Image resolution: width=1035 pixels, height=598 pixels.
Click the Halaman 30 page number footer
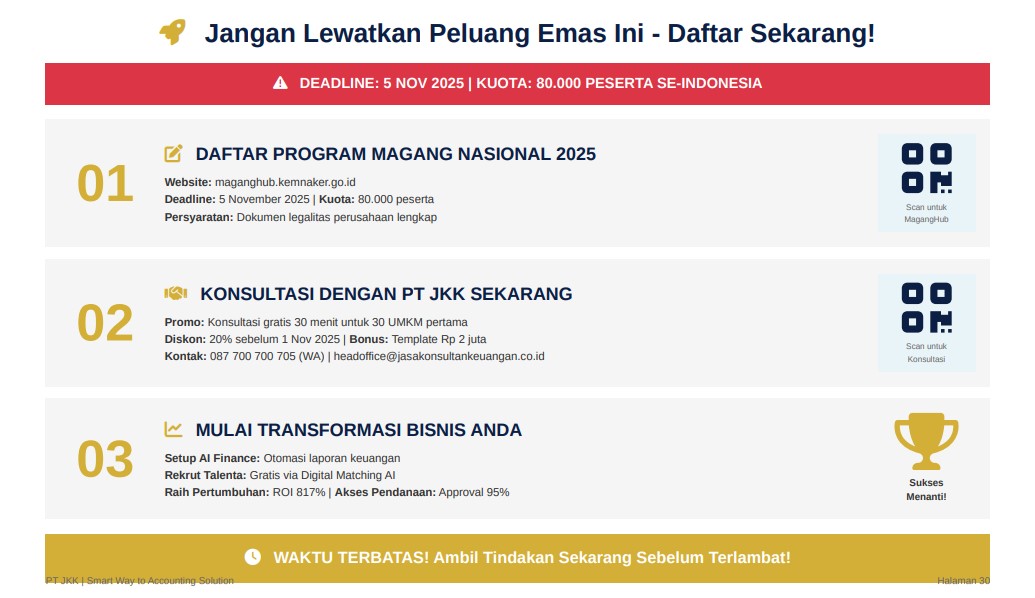point(963,581)
